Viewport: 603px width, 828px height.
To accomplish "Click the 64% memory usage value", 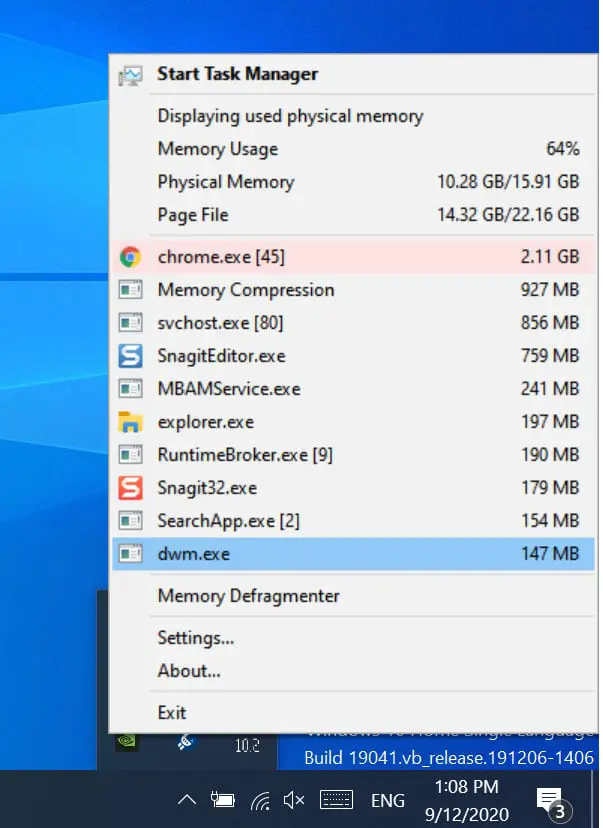I will tap(562, 149).
